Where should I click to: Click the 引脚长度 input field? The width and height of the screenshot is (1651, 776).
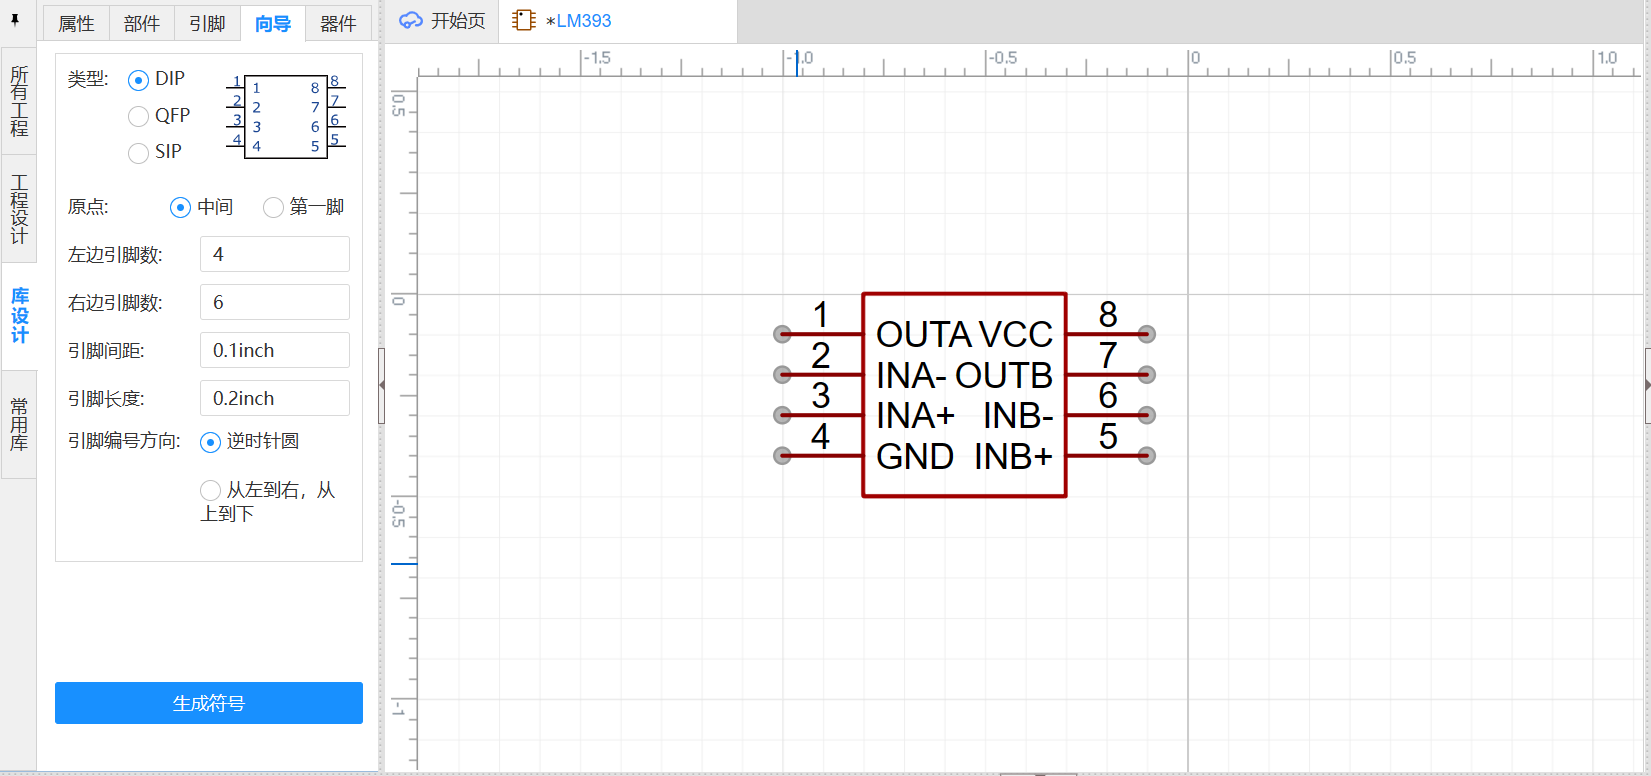coord(275,398)
